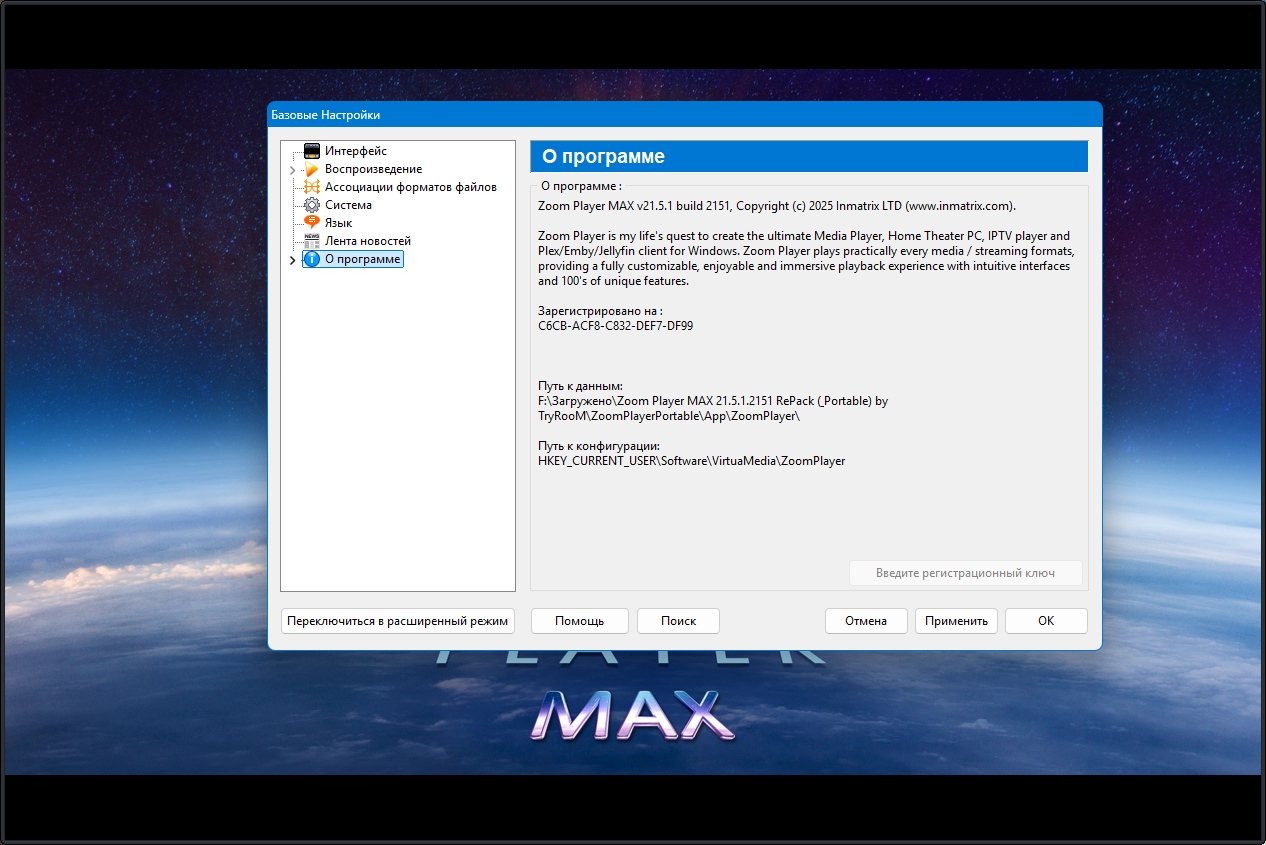
Task: Click the Лента новостей news icon
Action: click(x=311, y=241)
